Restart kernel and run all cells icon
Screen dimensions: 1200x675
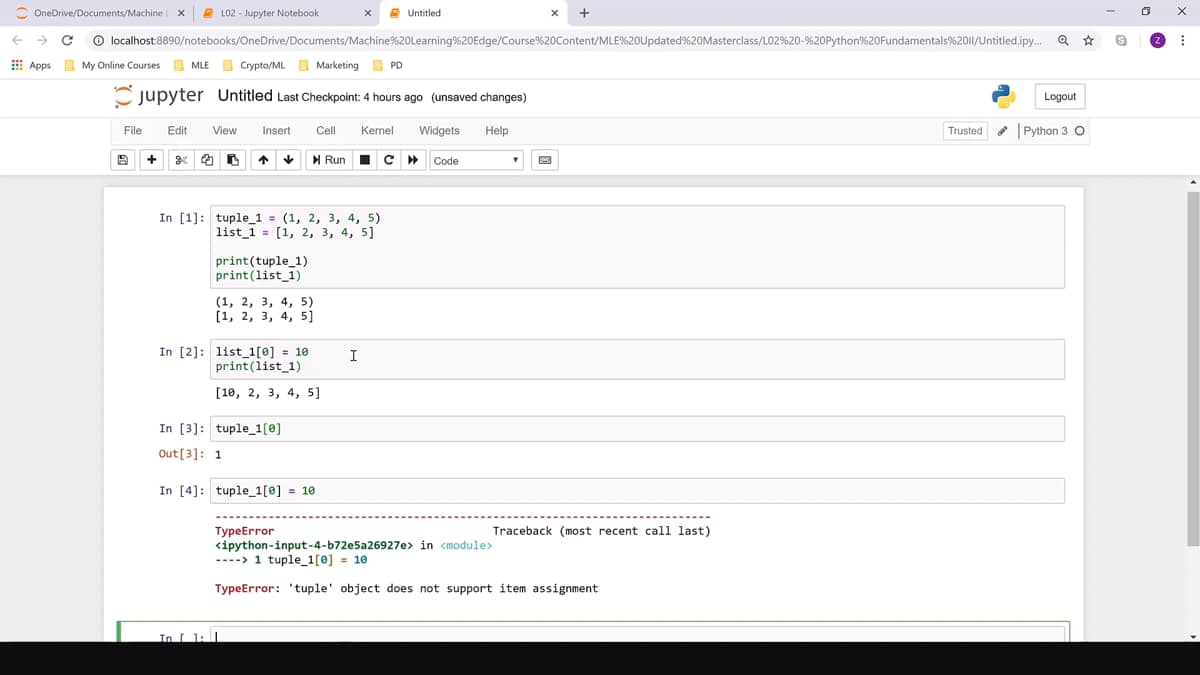point(412,160)
